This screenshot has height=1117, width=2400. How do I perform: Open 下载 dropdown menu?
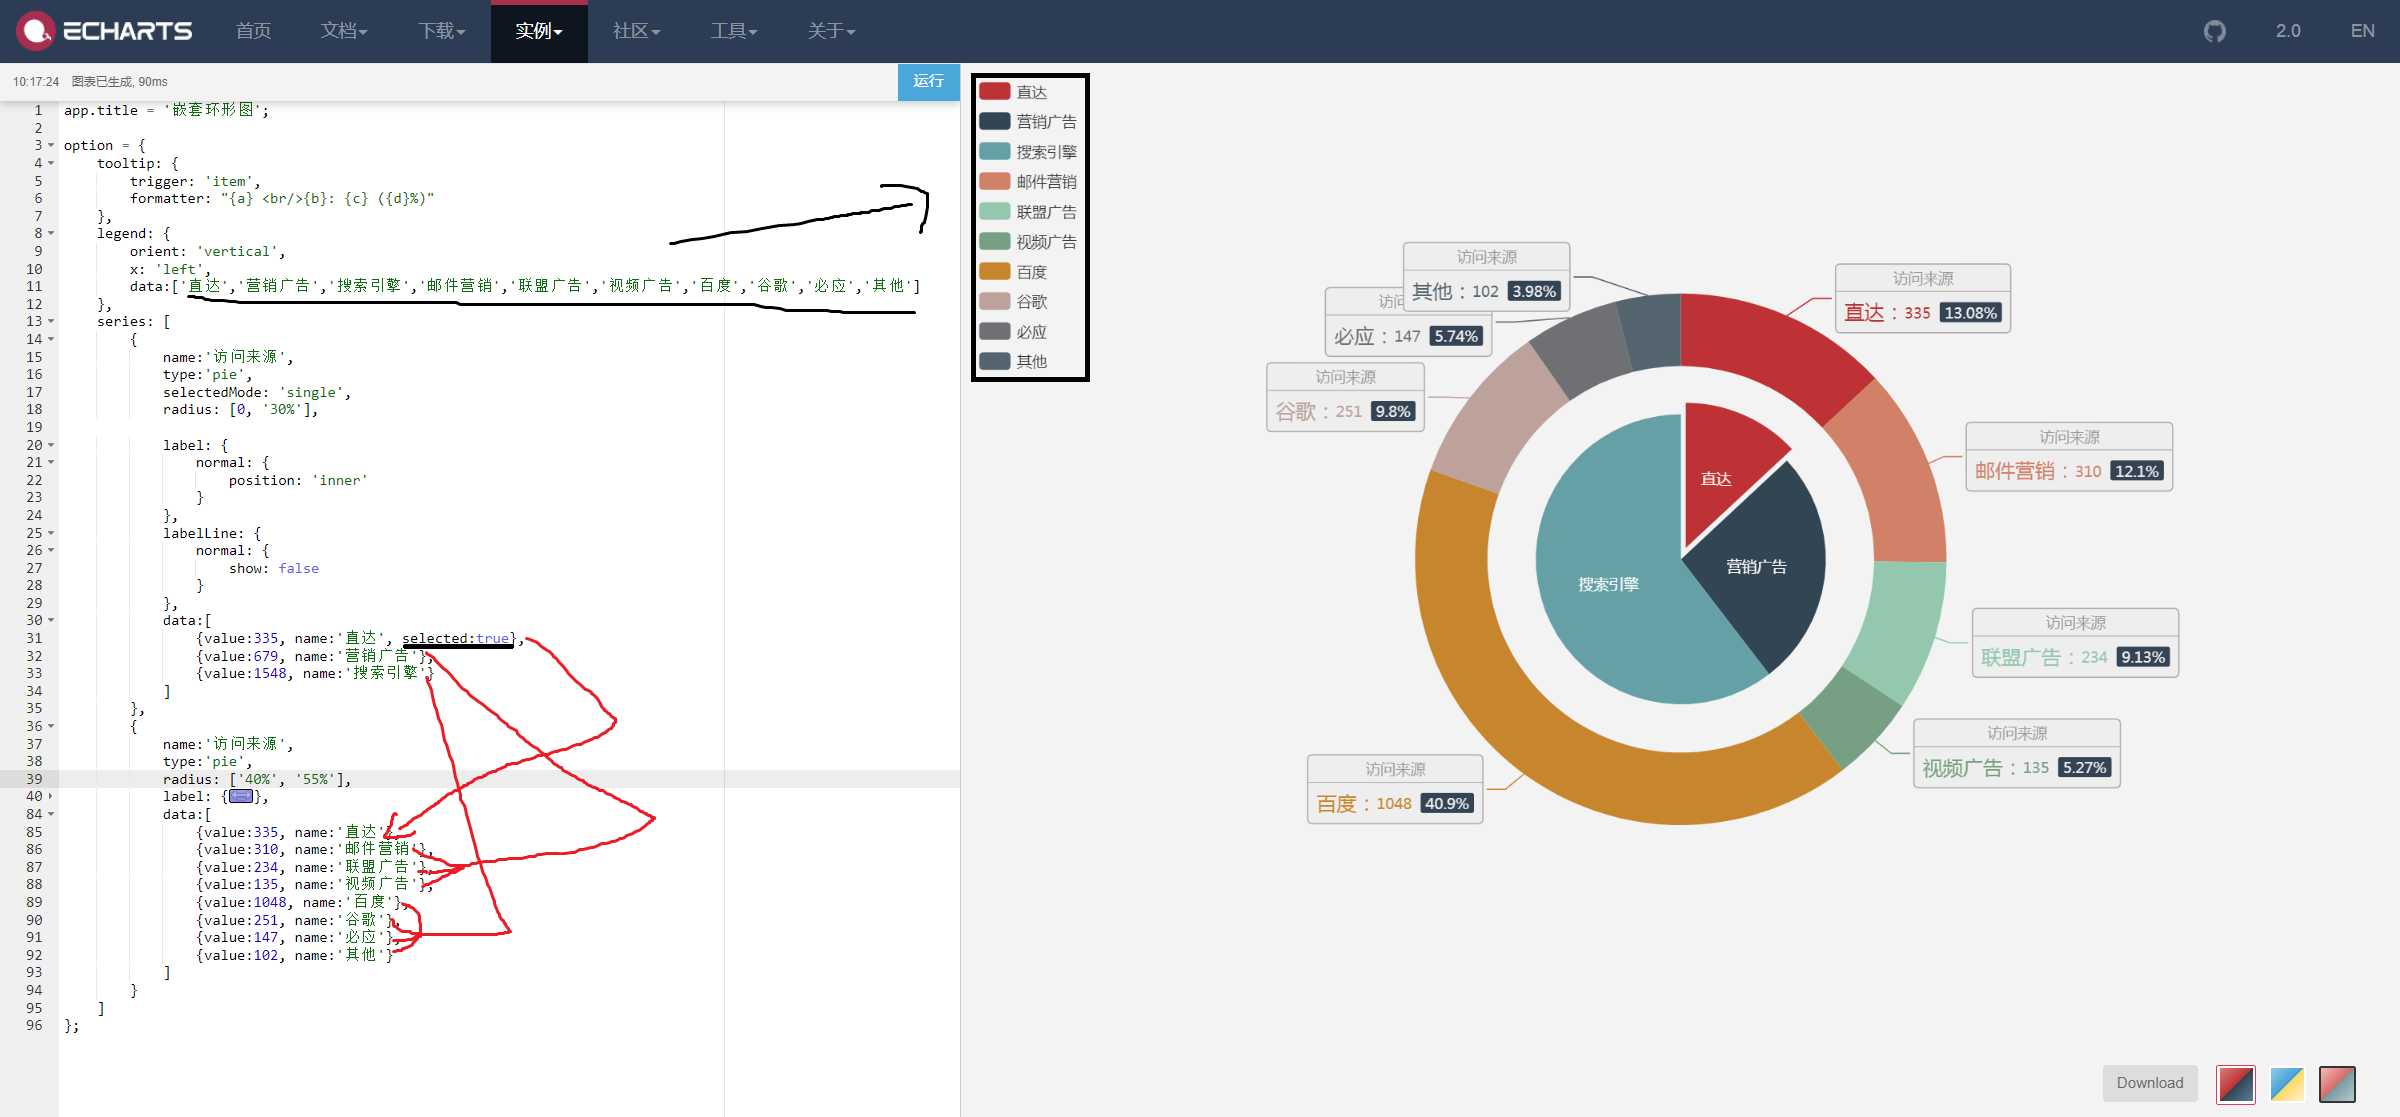(442, 31)
